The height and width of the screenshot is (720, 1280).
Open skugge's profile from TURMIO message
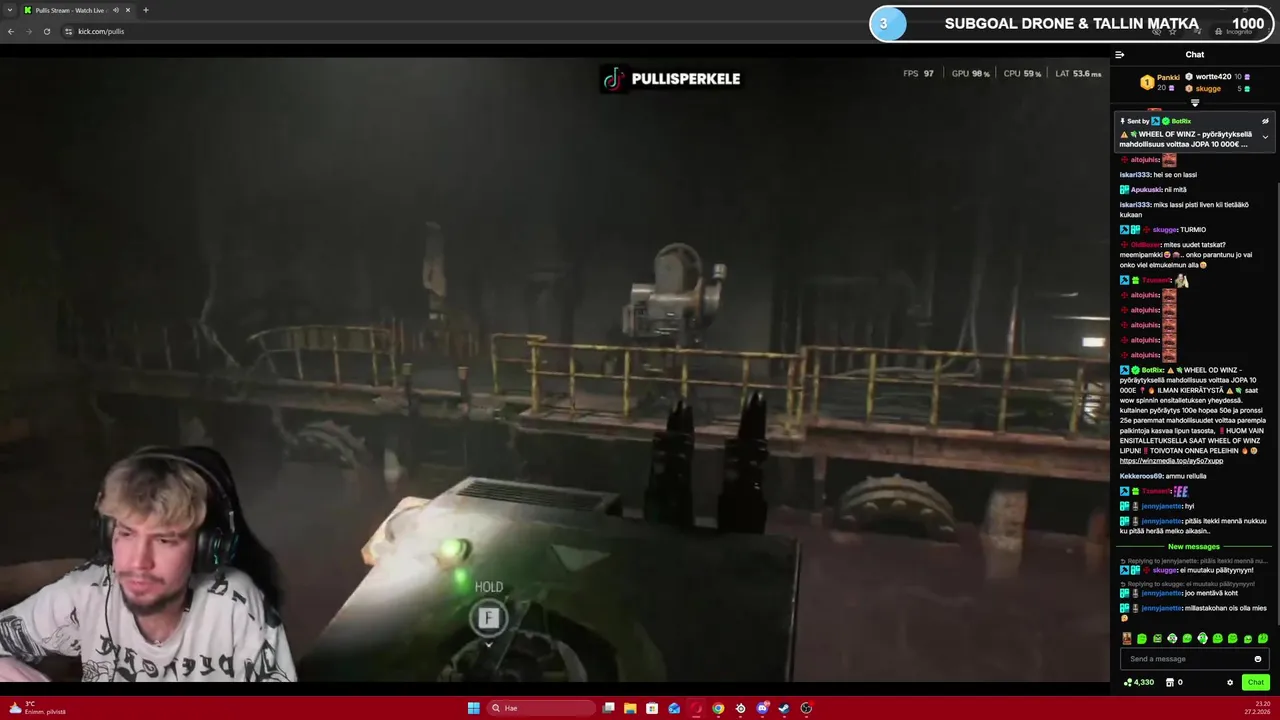click(1164, 230)
